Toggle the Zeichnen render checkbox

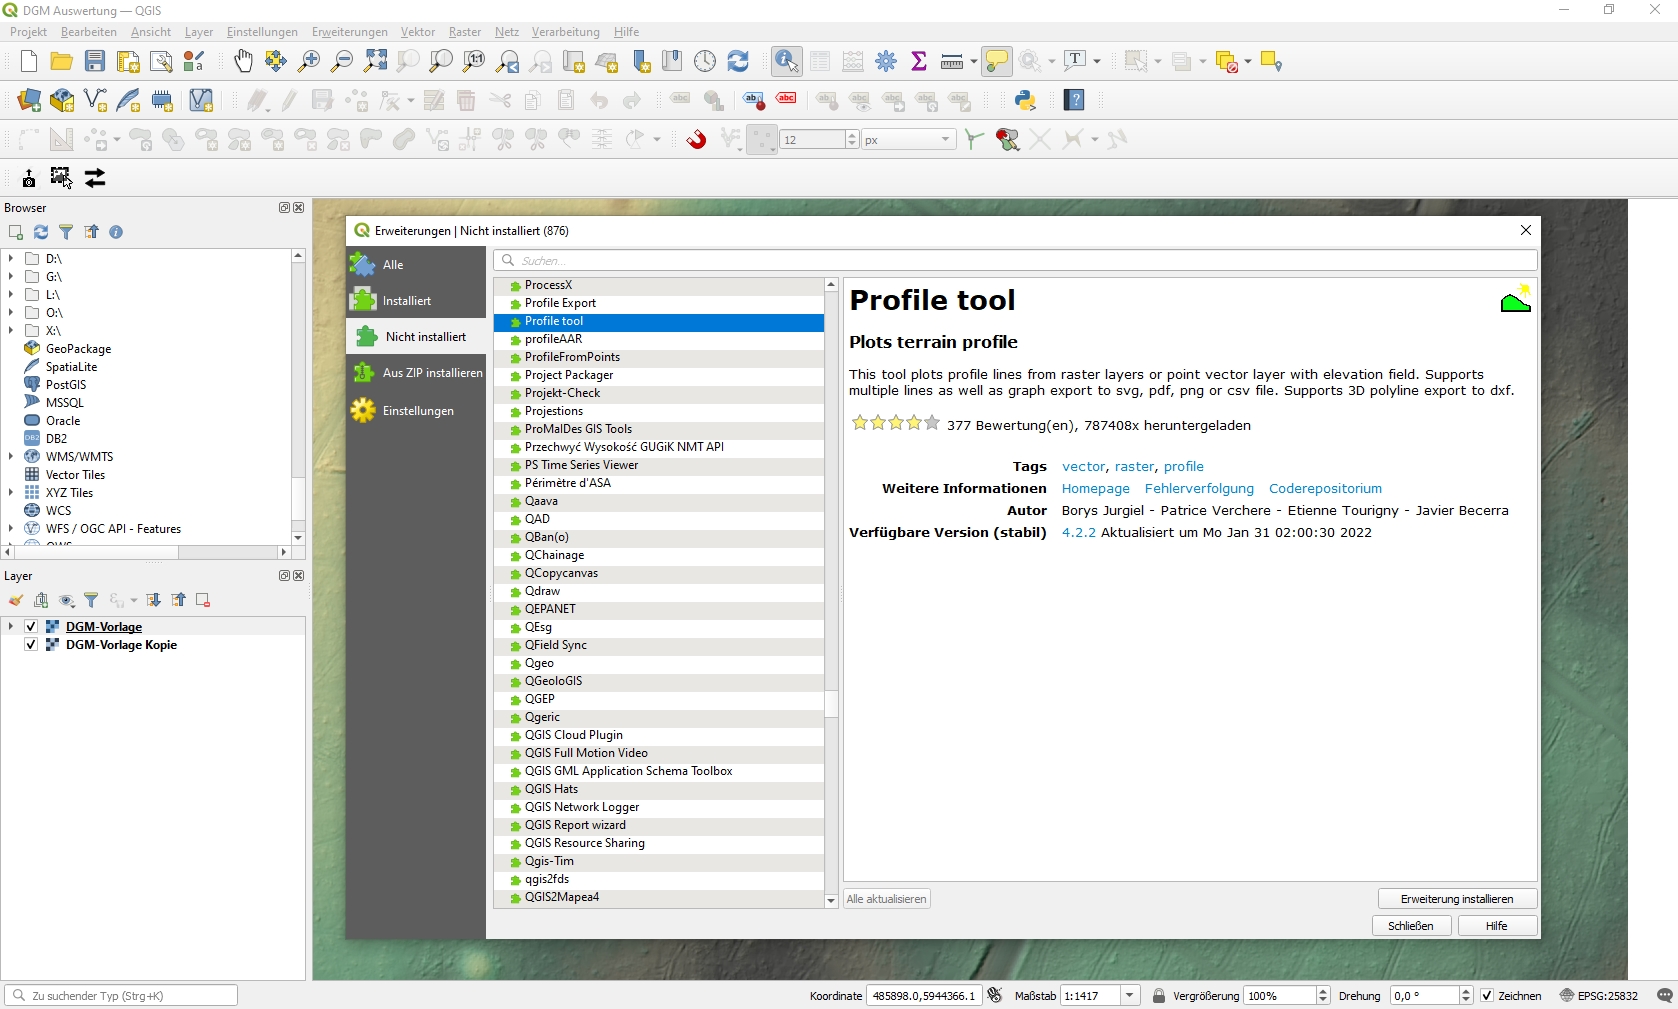(x=1487, y=996)
